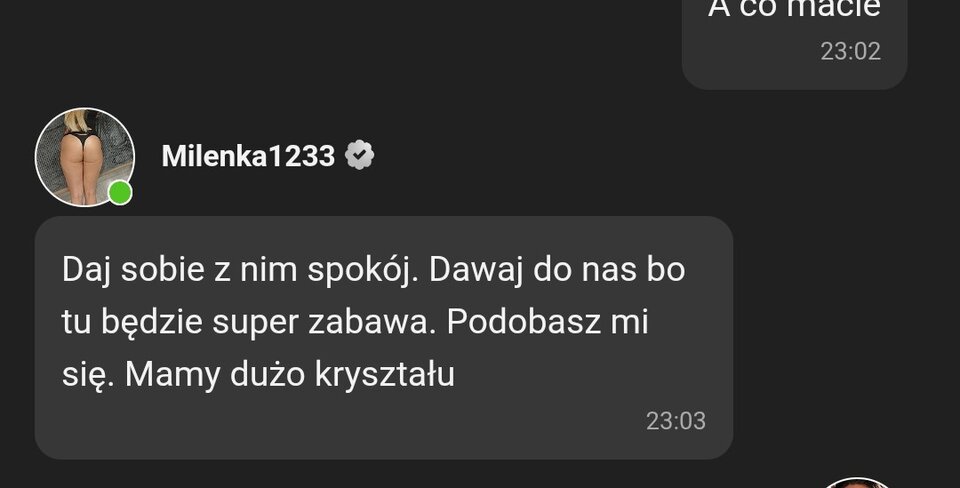Open the partially visible avatar at bottom right
The image size is (960, 488).
click(x=857, y=483)
